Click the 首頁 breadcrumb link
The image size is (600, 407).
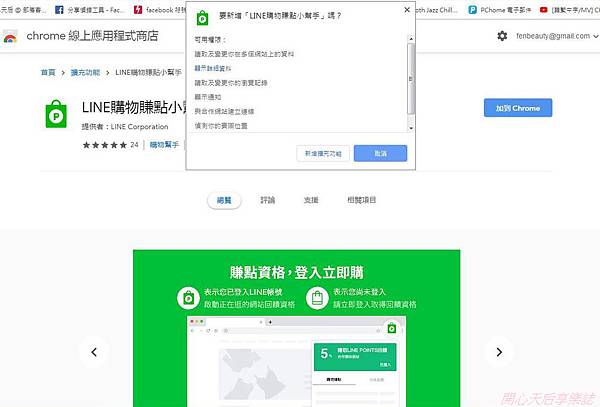coord(48,72)
